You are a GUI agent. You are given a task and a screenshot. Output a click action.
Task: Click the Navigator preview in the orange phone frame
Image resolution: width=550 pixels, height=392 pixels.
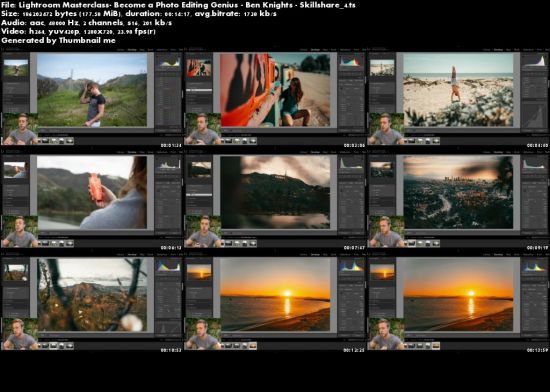[x=15, y=170]
